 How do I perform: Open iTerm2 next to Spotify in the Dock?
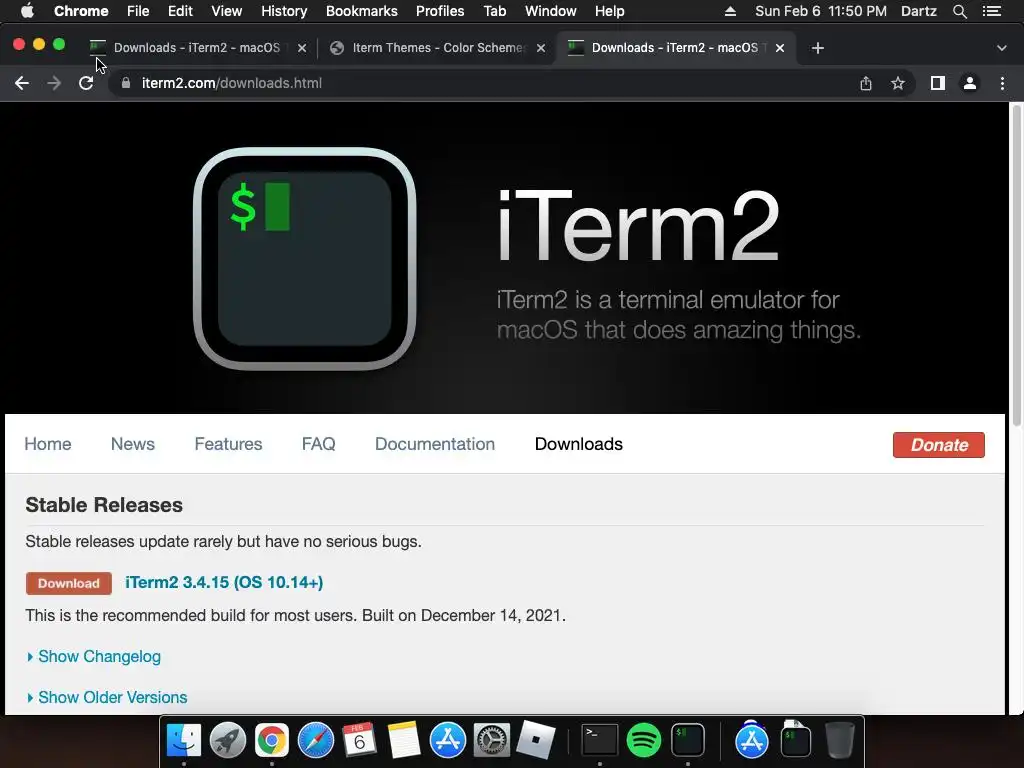point(688,740)
